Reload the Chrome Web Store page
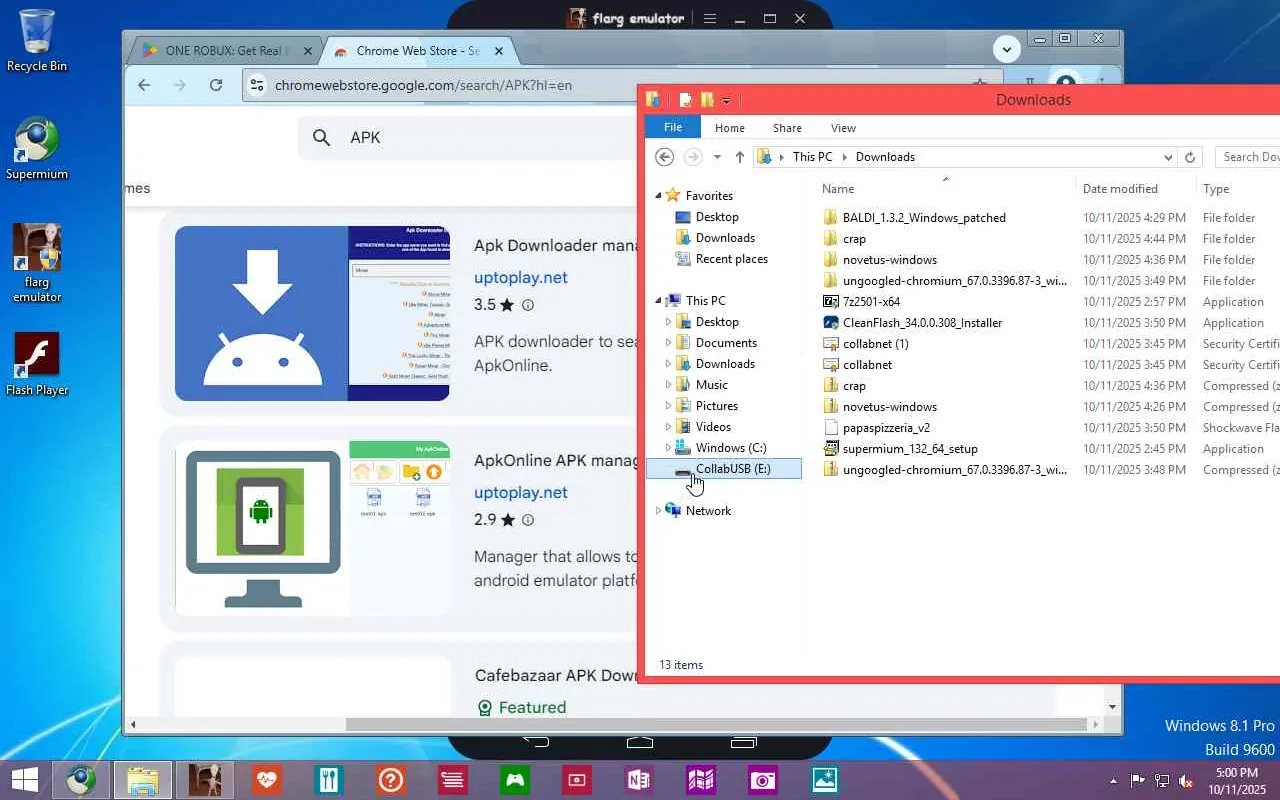This screenshot has width=1280, height=800. [216, 85]
